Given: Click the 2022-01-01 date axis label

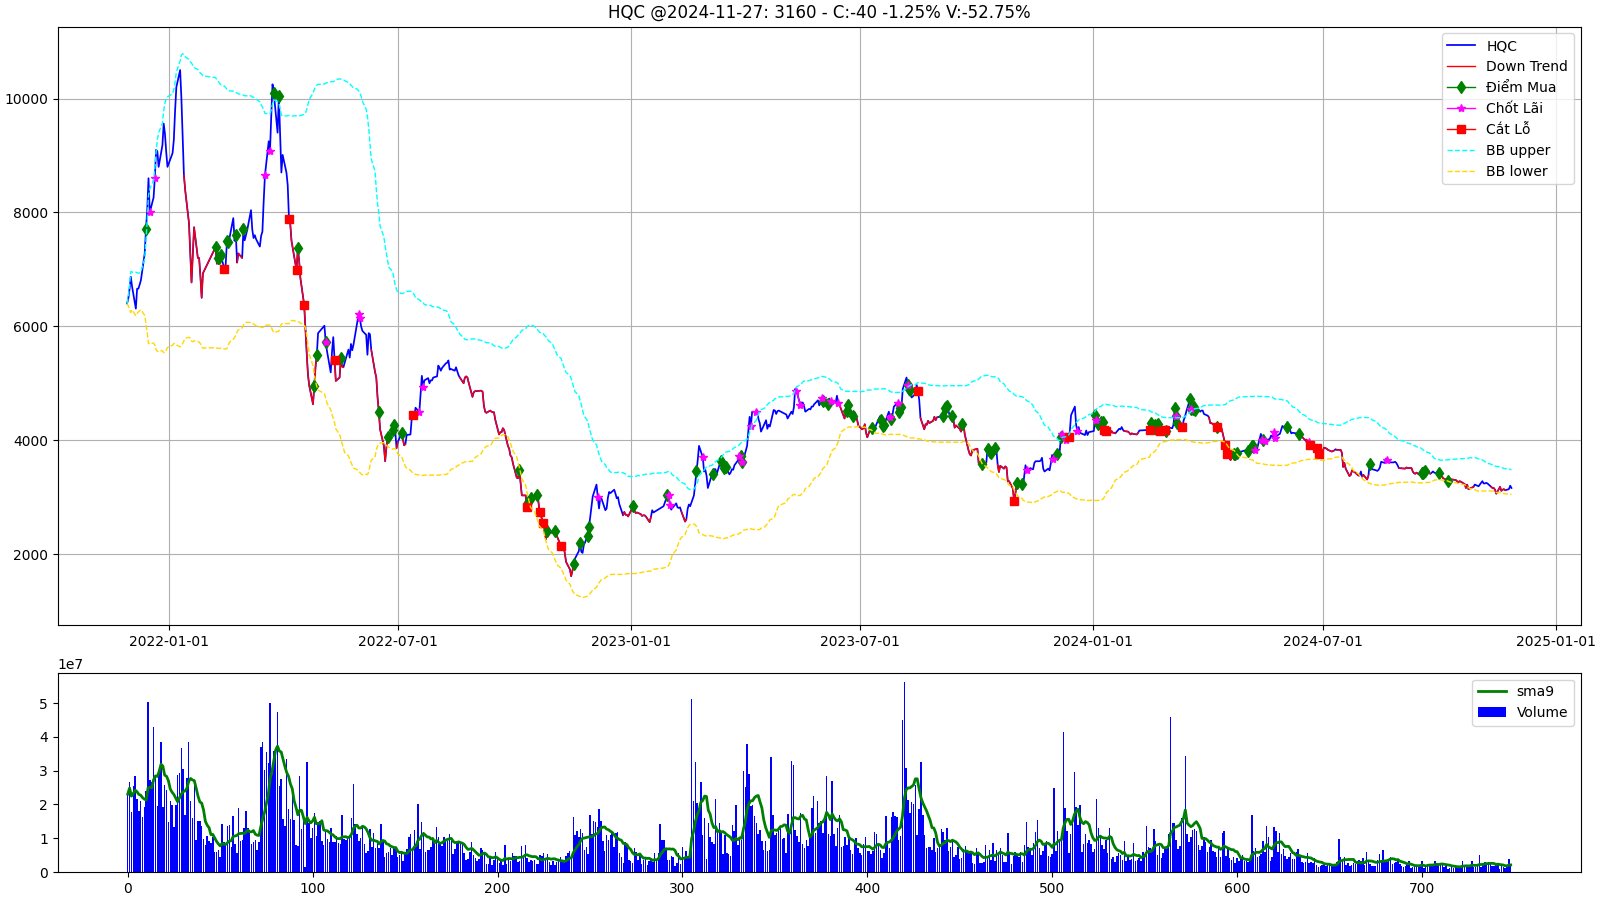Looking at the screenshot, I should pyautogui.click(x=169, y=641).
